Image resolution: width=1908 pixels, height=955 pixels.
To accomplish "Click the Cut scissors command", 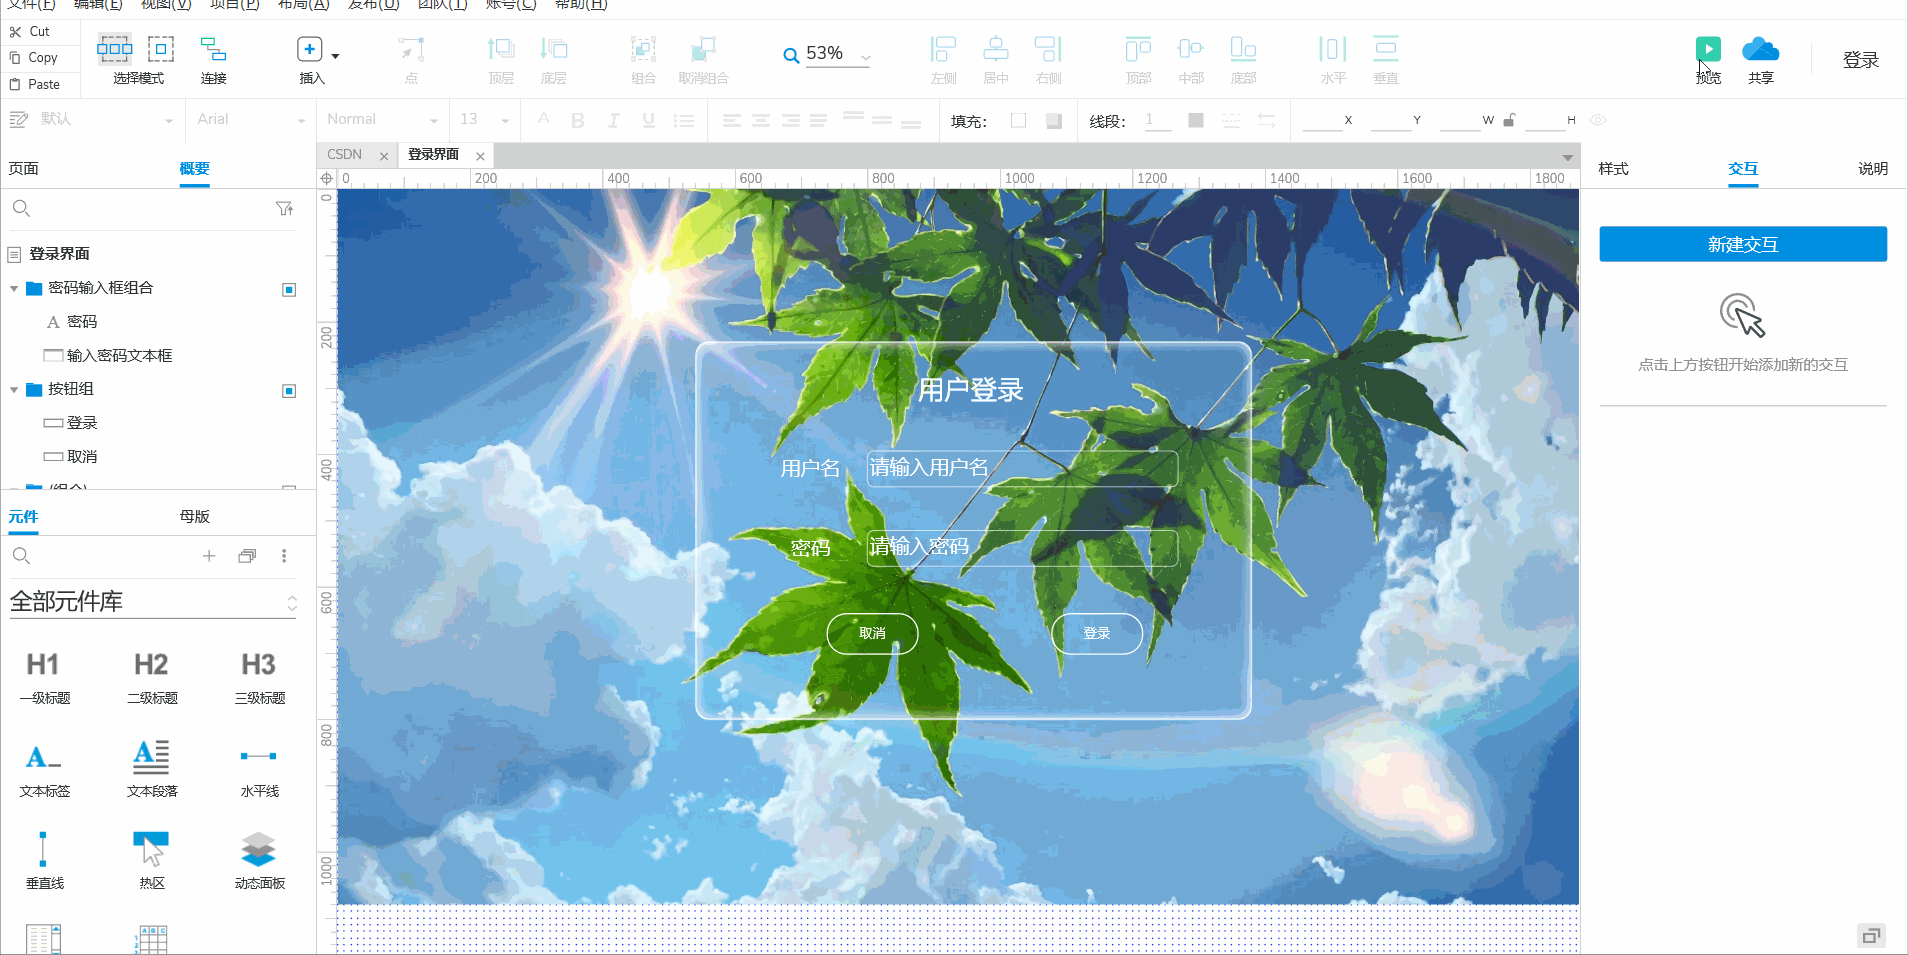I will pyautogui.click(x=30, y=31).
